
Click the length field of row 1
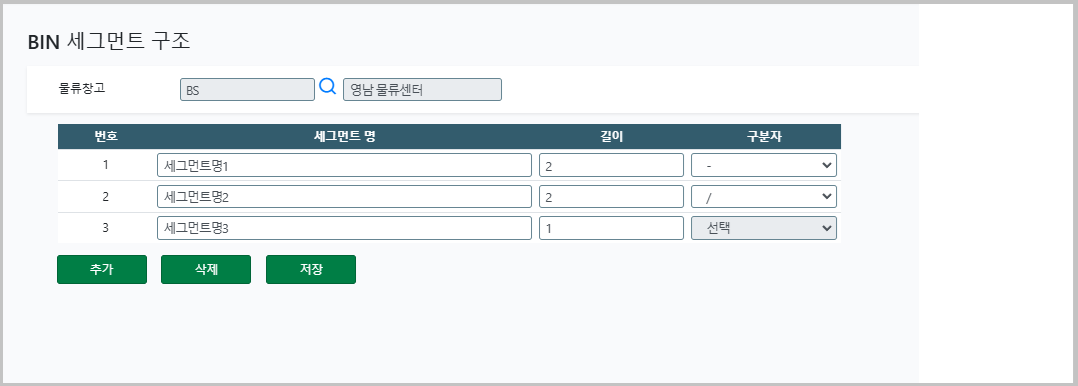tap(611, 165)
